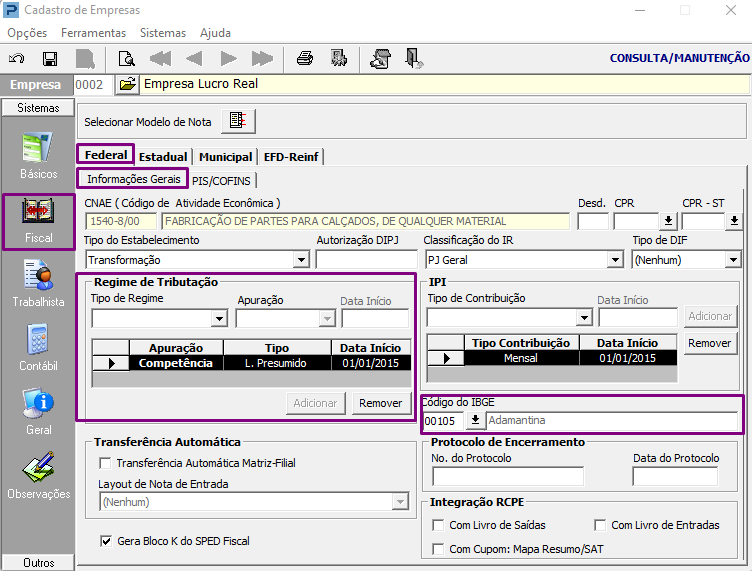
Task: Click the stamp-like toolbar icon beside the printer
Action: tap(339, 58)
